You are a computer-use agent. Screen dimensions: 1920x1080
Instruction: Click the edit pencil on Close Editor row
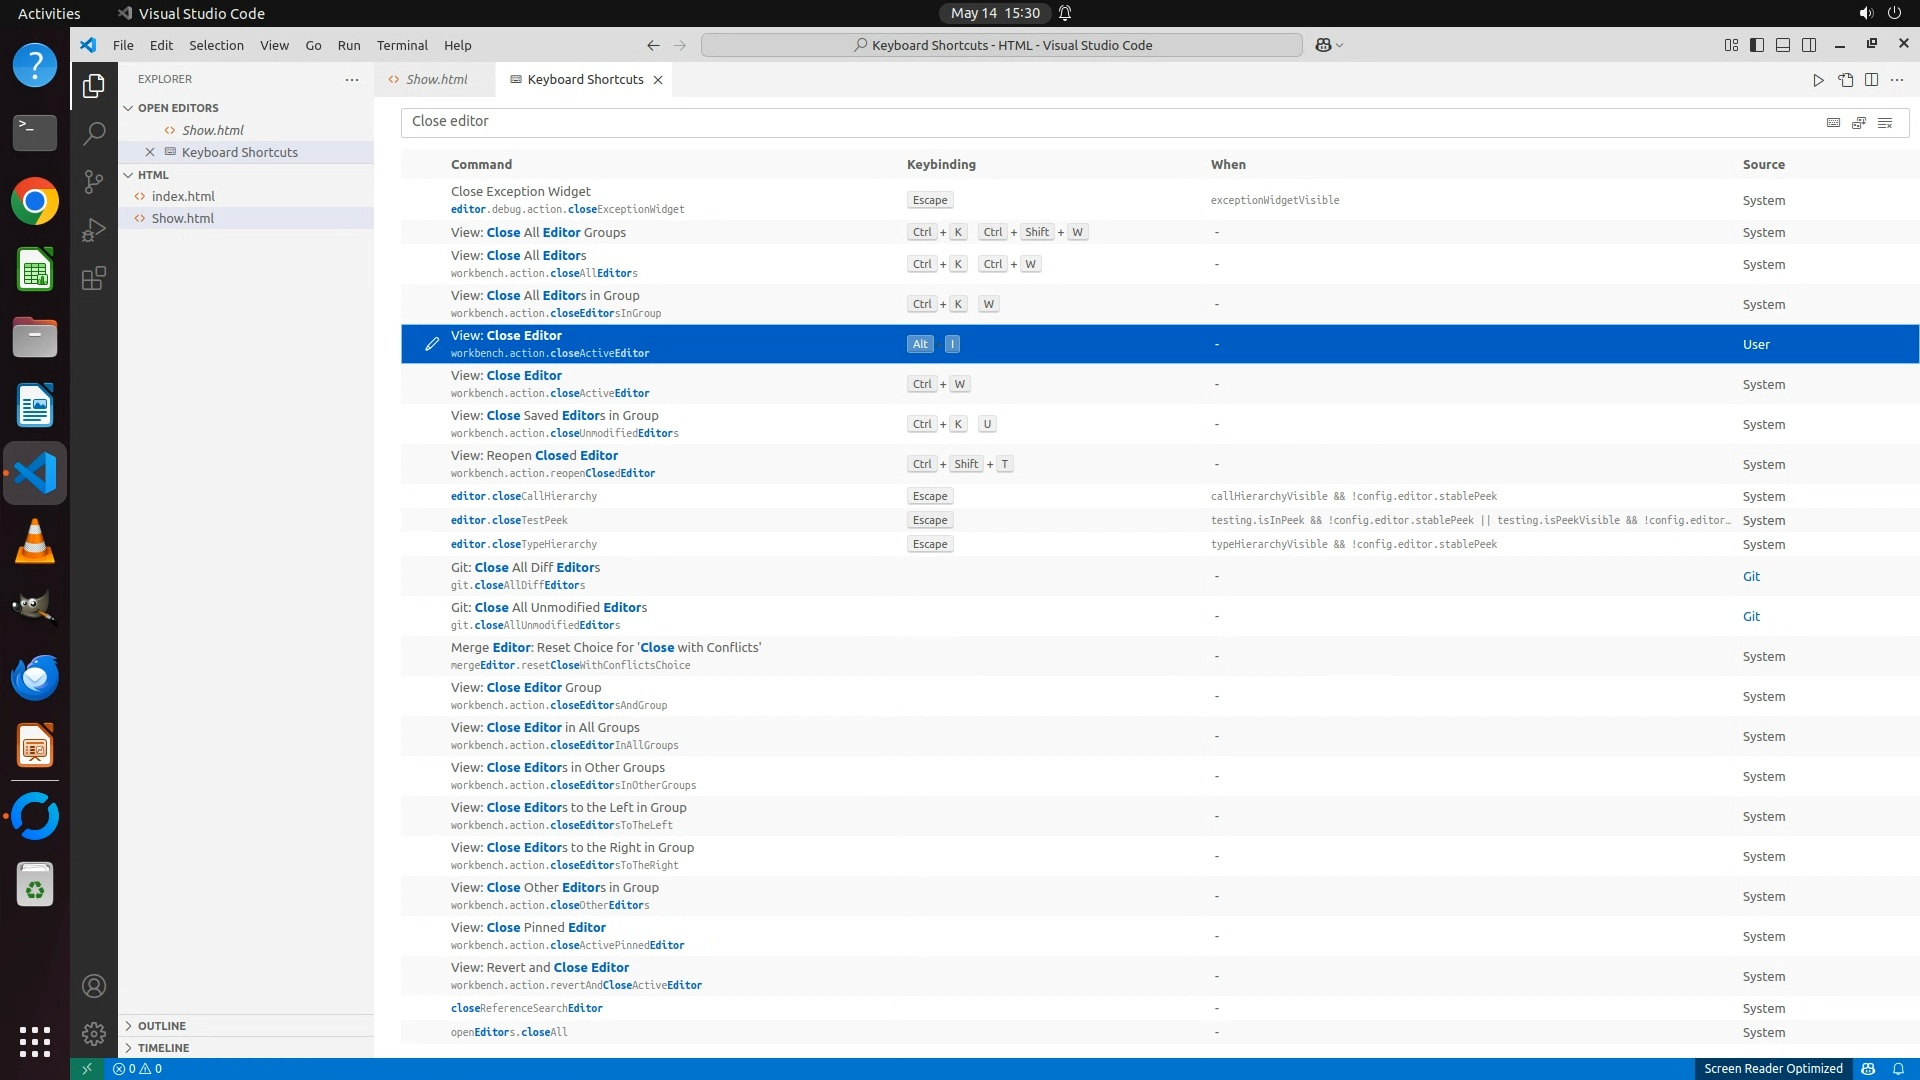[x=432, y=344]
